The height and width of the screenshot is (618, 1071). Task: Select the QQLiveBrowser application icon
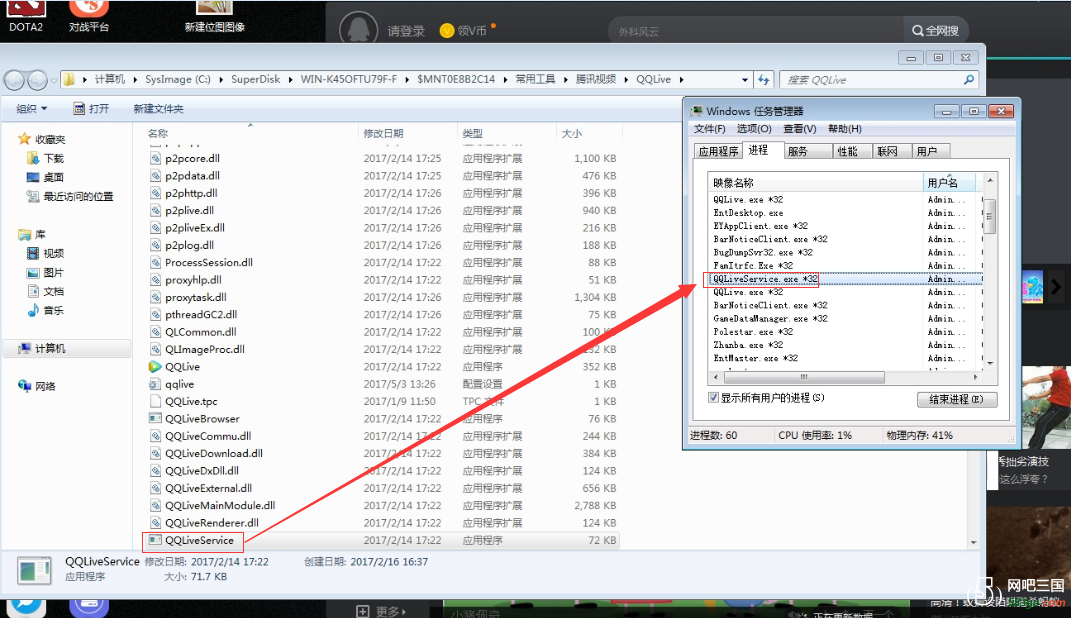(155, 419)
